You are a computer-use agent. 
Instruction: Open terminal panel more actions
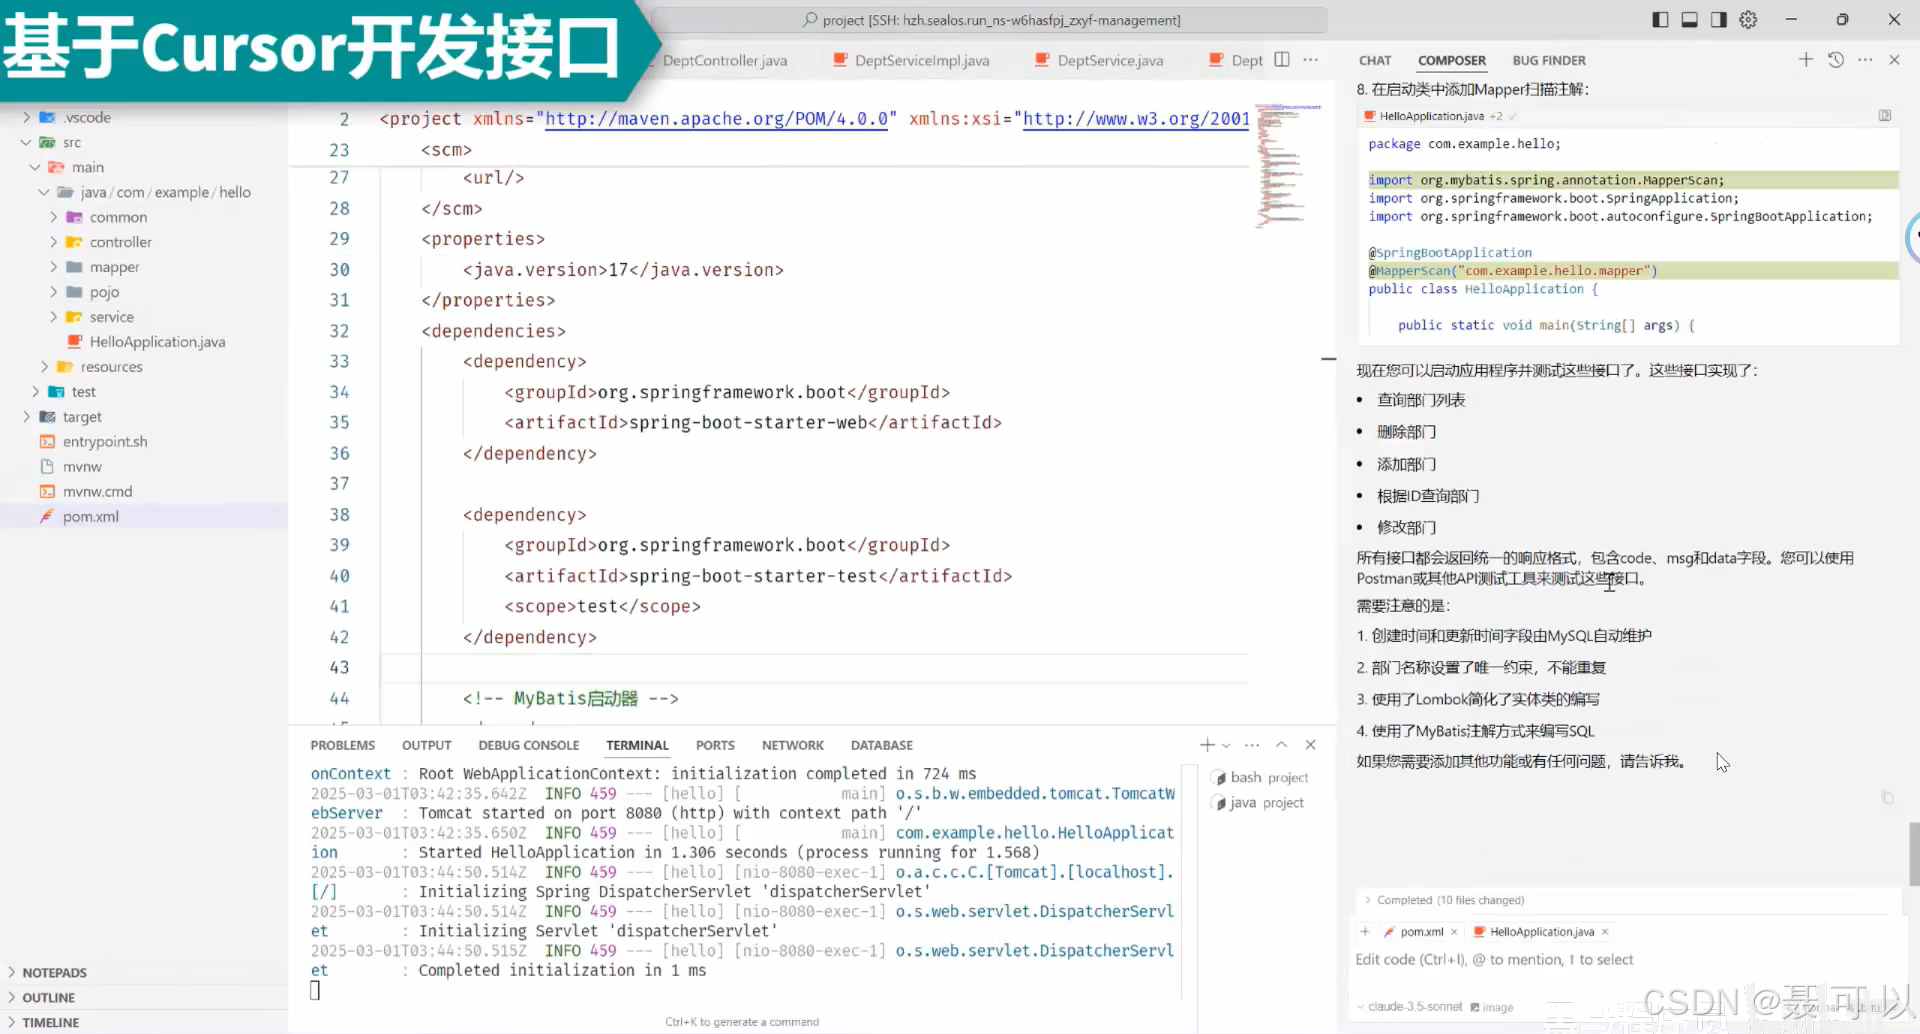[1252, 745]
